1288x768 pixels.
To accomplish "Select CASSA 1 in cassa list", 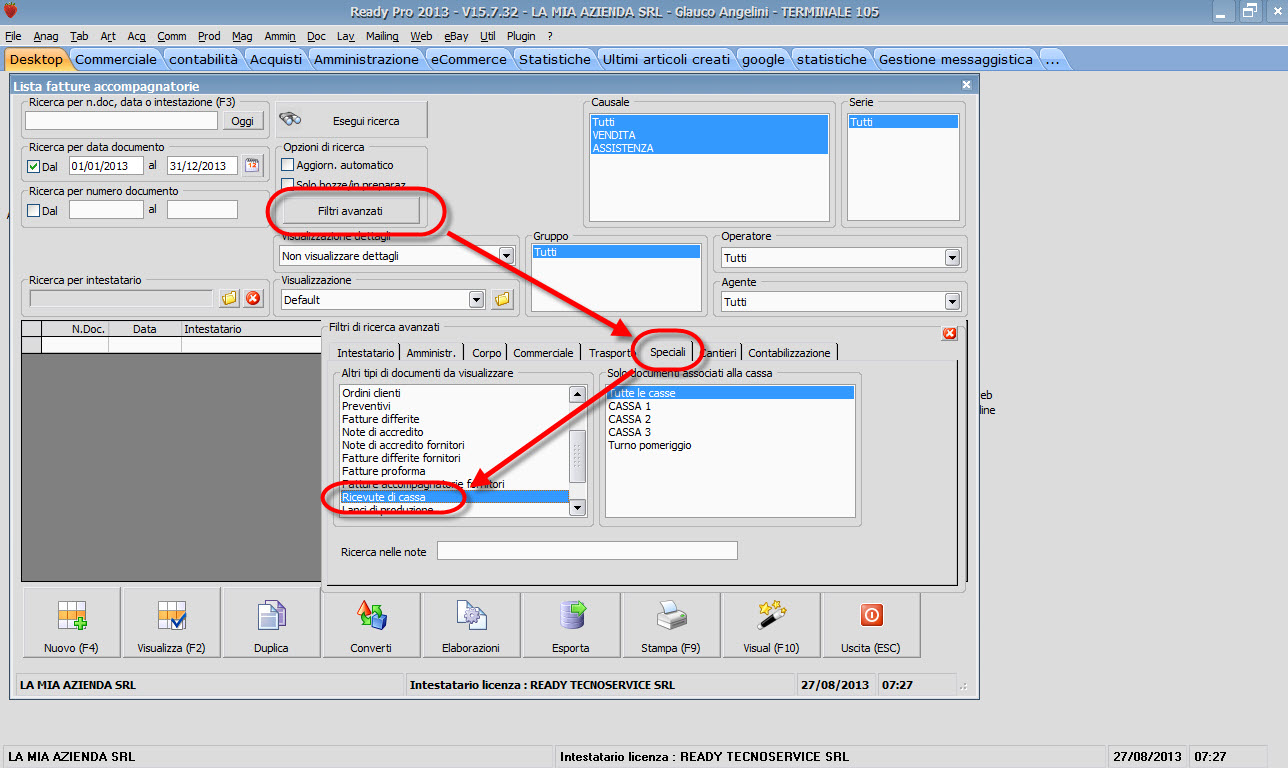I will click(x=730, y=407).
